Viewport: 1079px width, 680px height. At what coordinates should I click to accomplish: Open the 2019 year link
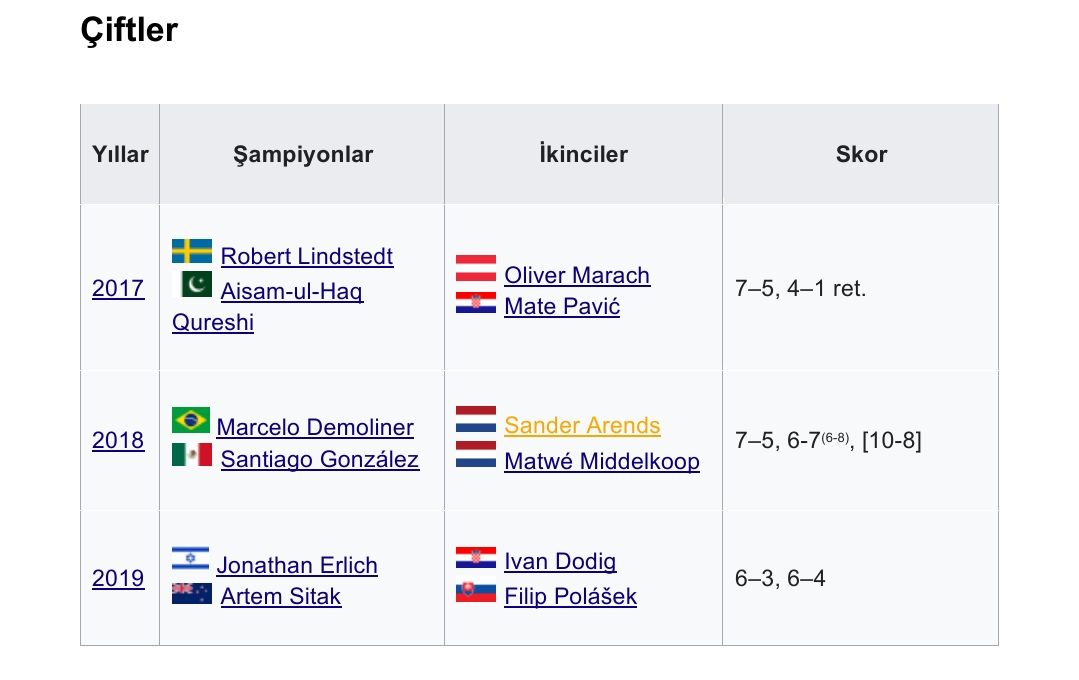click(118, 578)
